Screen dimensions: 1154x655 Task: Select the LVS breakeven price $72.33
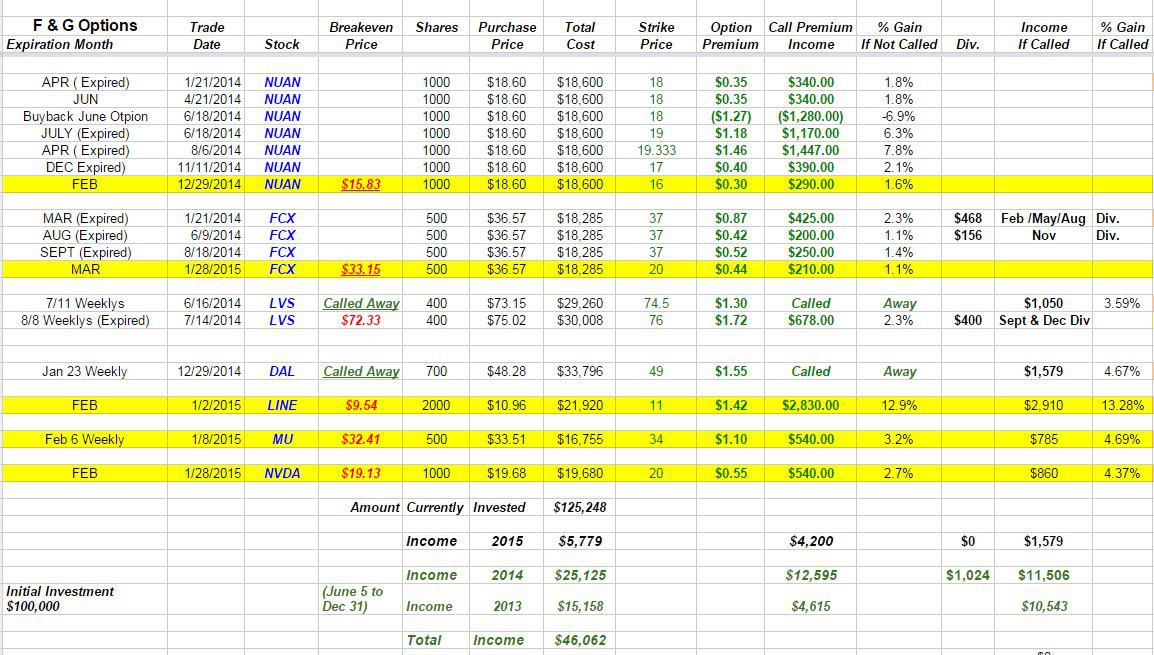coord(361,320)
